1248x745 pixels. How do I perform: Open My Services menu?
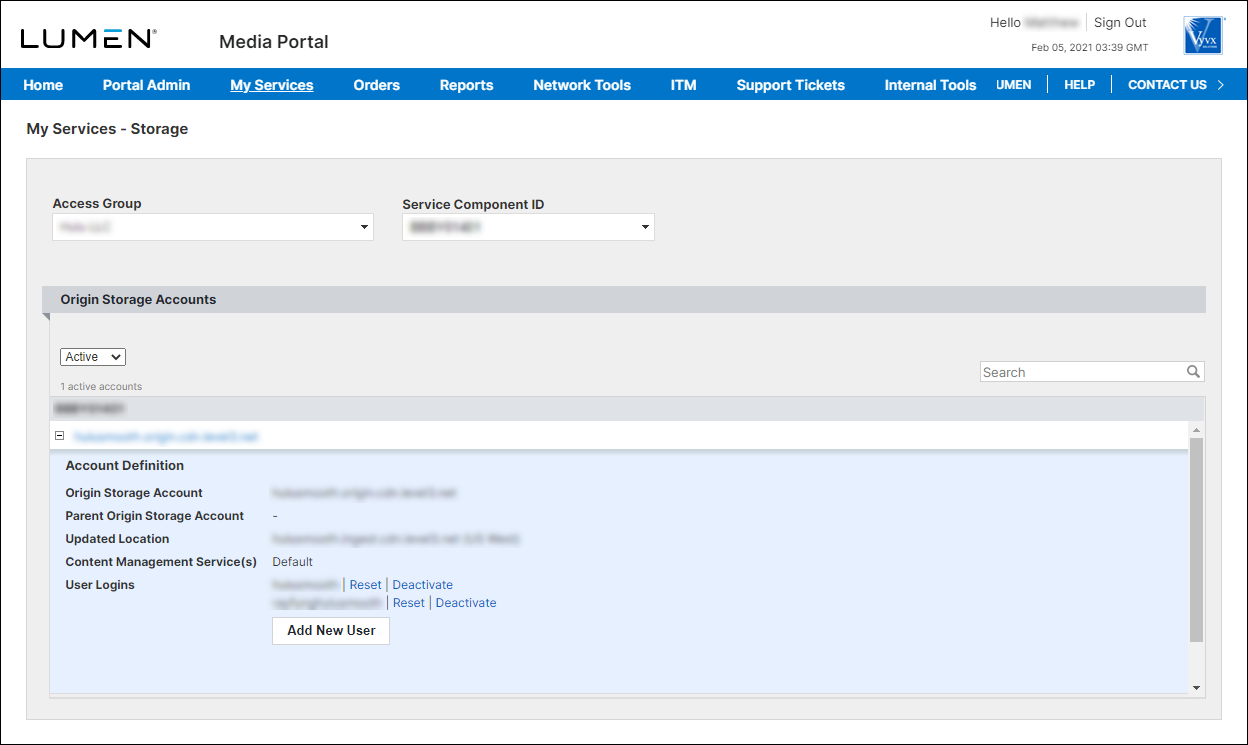click(x=272, y=85)
